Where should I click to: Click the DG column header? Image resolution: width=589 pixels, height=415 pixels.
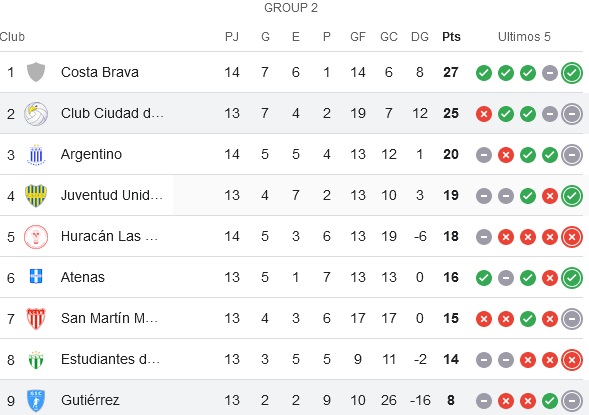tap(420, 37)
